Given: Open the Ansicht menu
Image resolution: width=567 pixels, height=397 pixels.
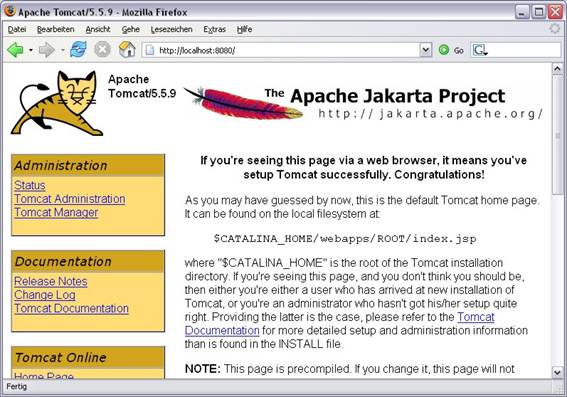Looking at the screenshot, I should (x=98, y=29).
